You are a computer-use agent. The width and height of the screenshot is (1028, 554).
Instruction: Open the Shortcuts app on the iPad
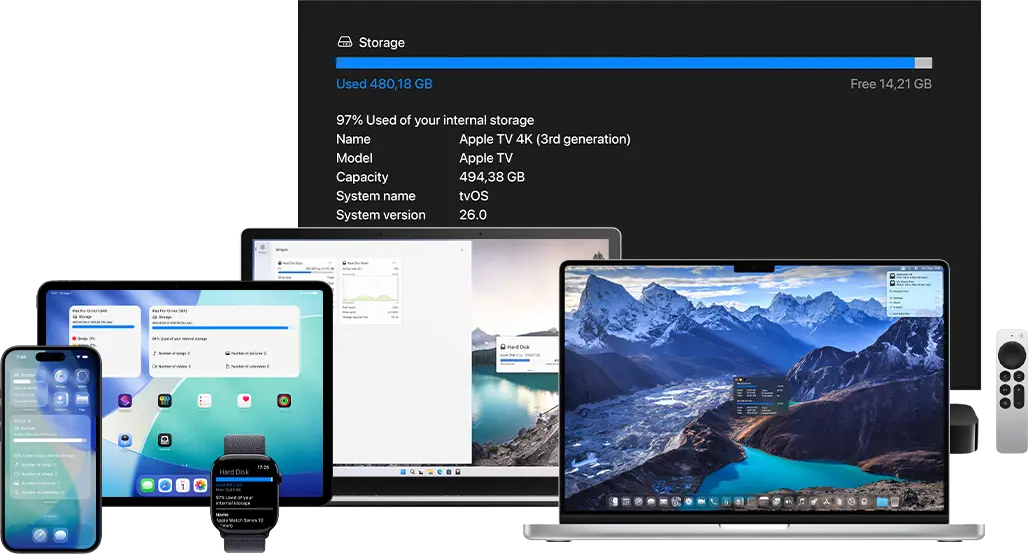pos(125,401)
